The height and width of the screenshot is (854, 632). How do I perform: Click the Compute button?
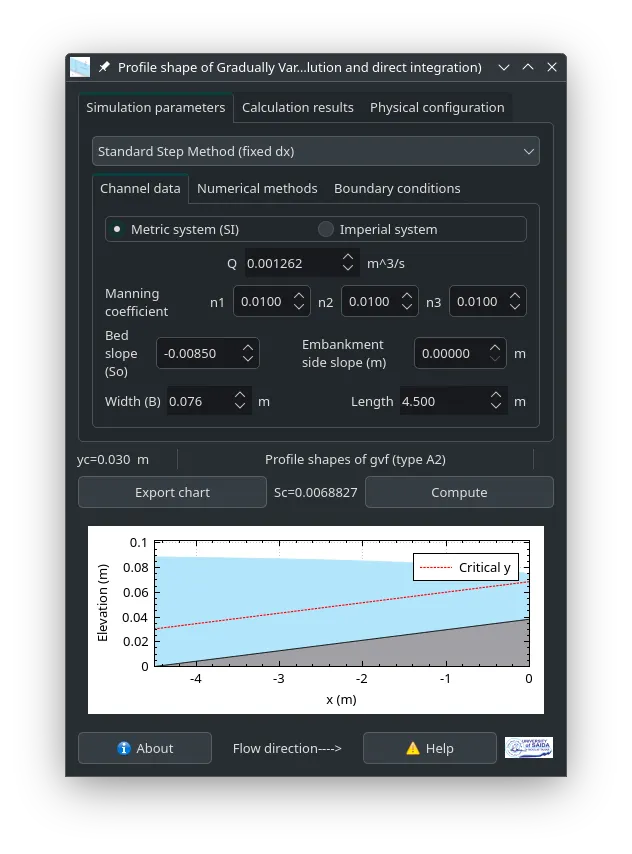(x=459, y=492)
